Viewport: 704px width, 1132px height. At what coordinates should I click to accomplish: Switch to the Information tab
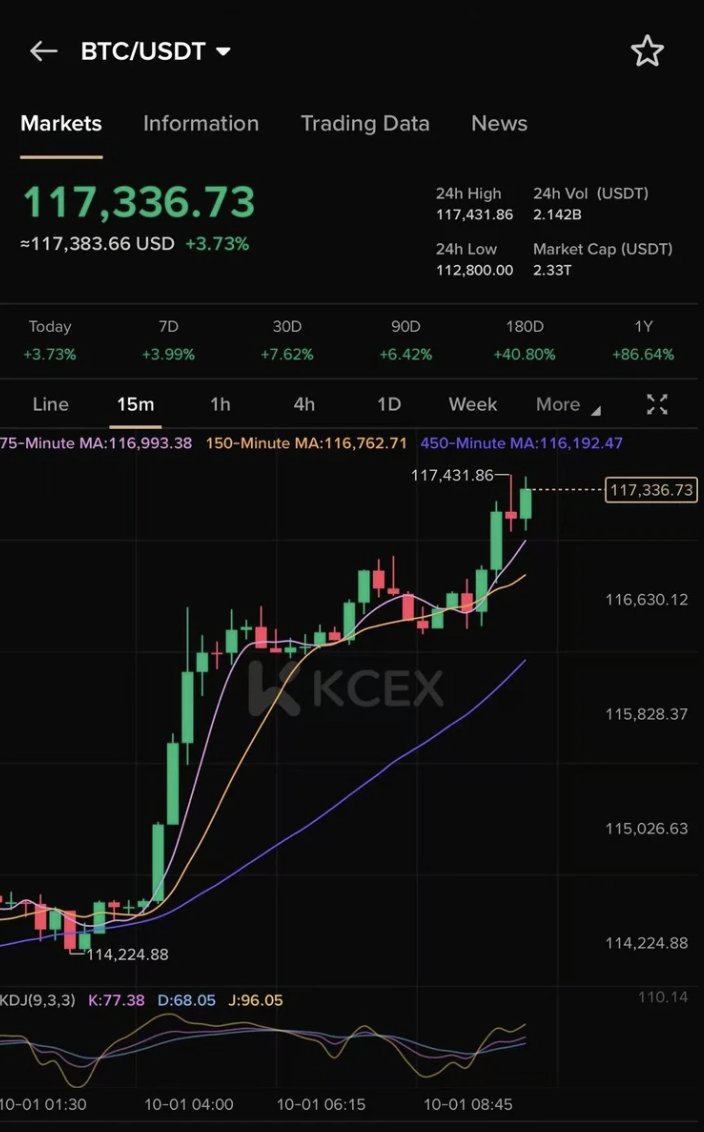(x=201, y=123)
